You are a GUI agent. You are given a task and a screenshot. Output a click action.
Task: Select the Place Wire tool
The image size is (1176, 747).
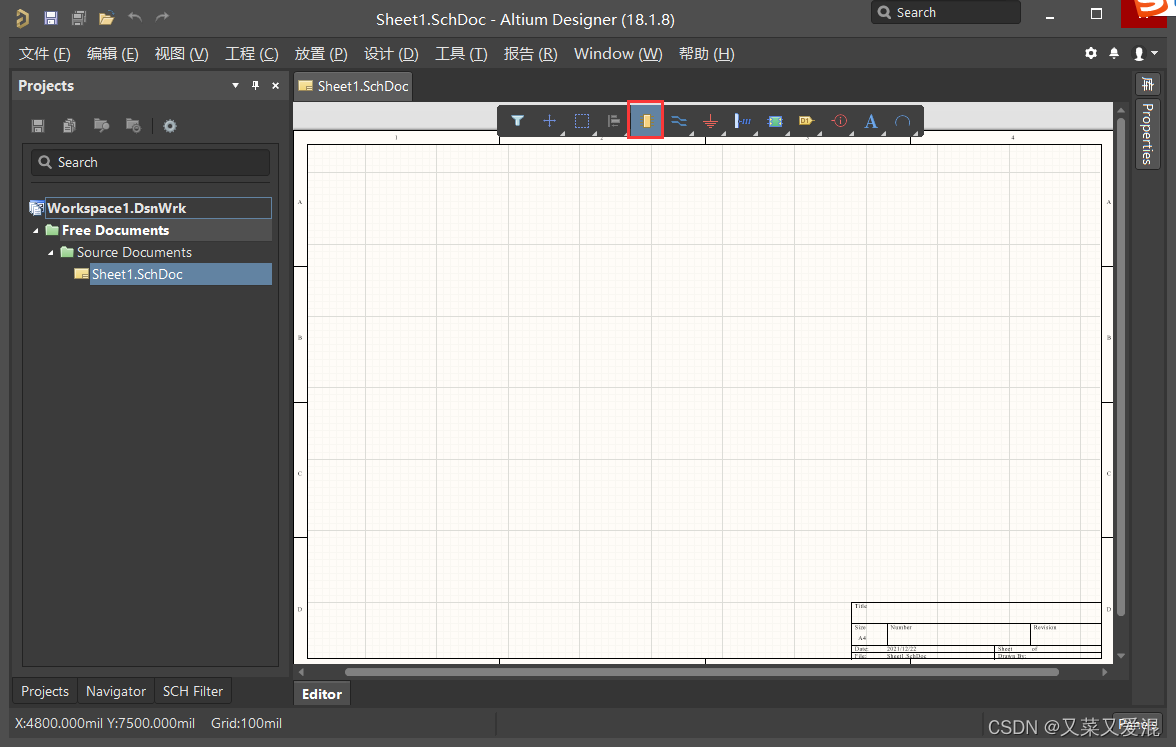678,121
